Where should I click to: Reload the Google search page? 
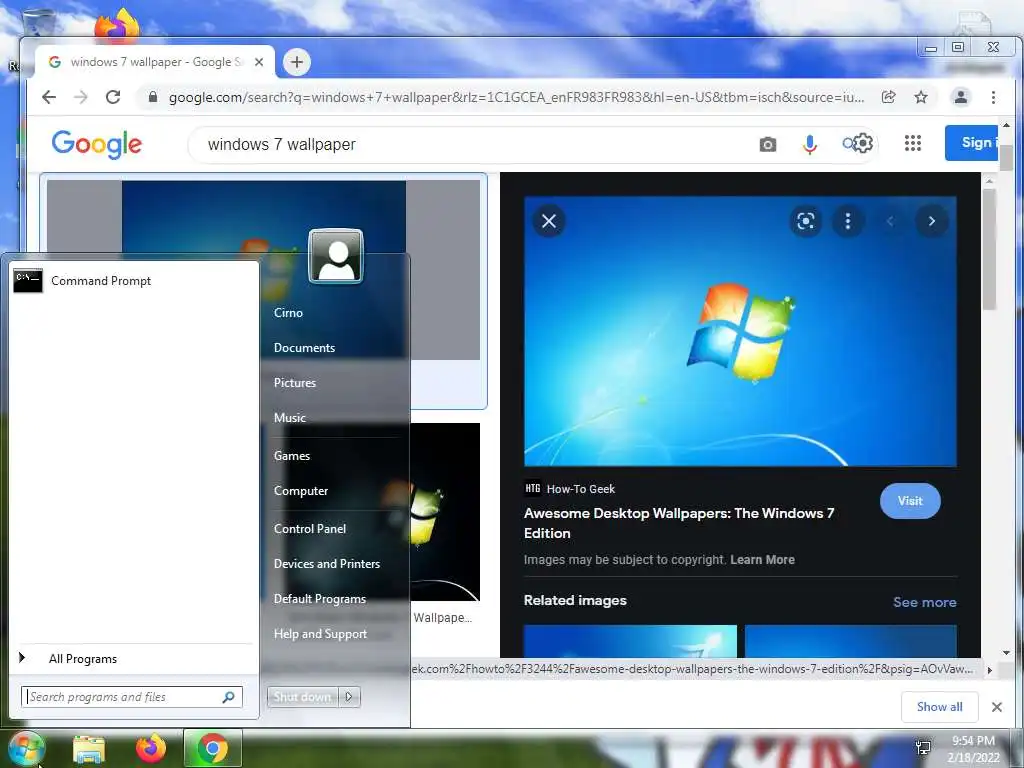coord(113,97)
